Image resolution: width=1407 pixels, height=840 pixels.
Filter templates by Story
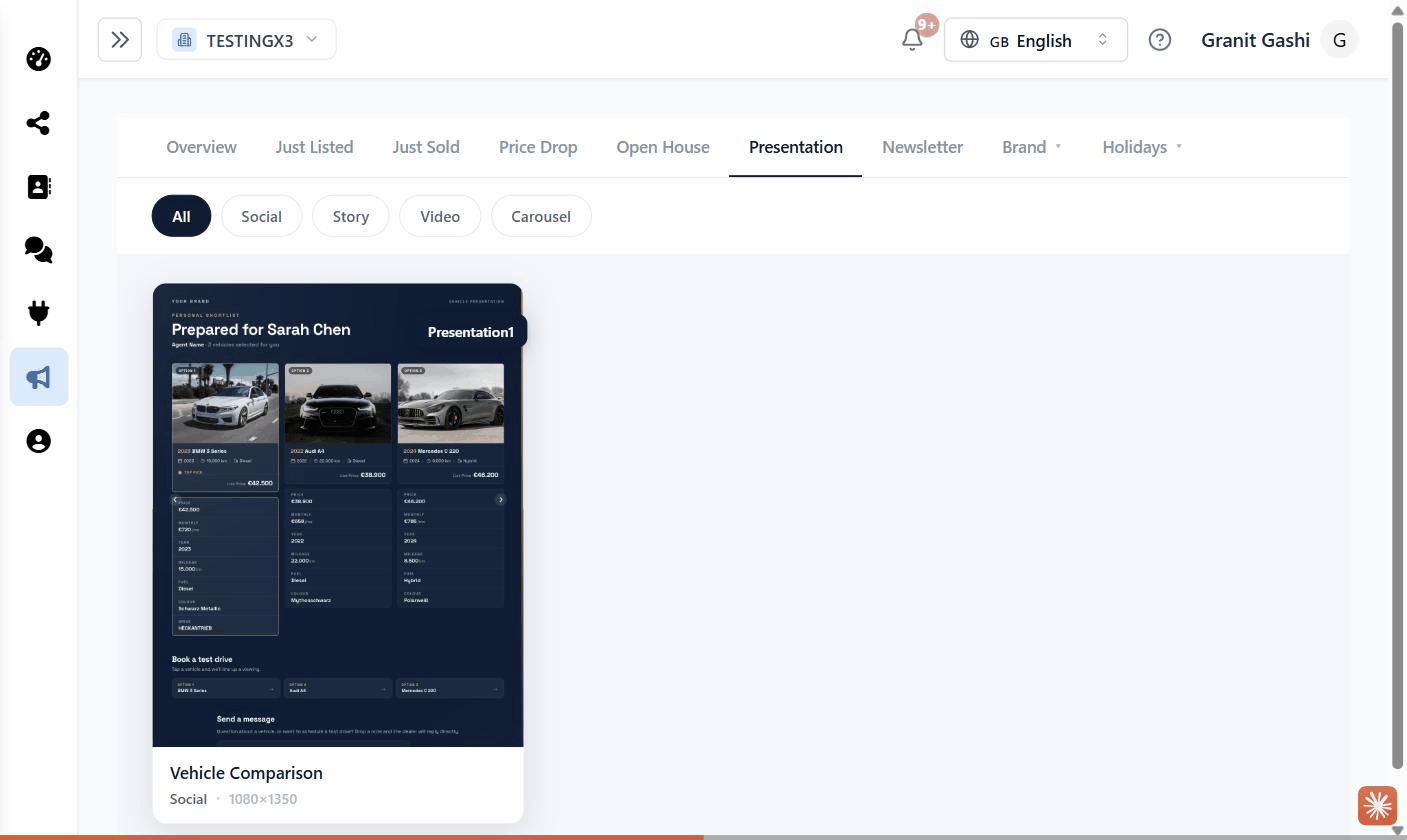pyautogui.click(x=350, y=216)
